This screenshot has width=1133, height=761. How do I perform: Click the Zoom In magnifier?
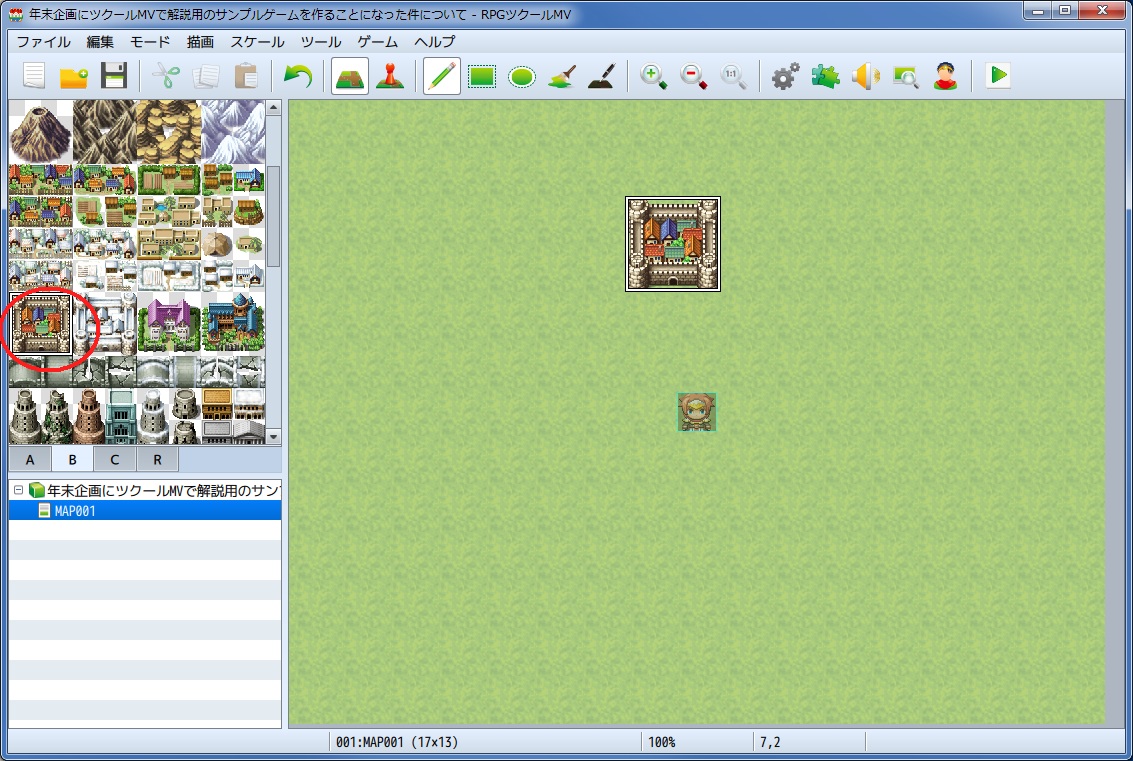point(654,77)
